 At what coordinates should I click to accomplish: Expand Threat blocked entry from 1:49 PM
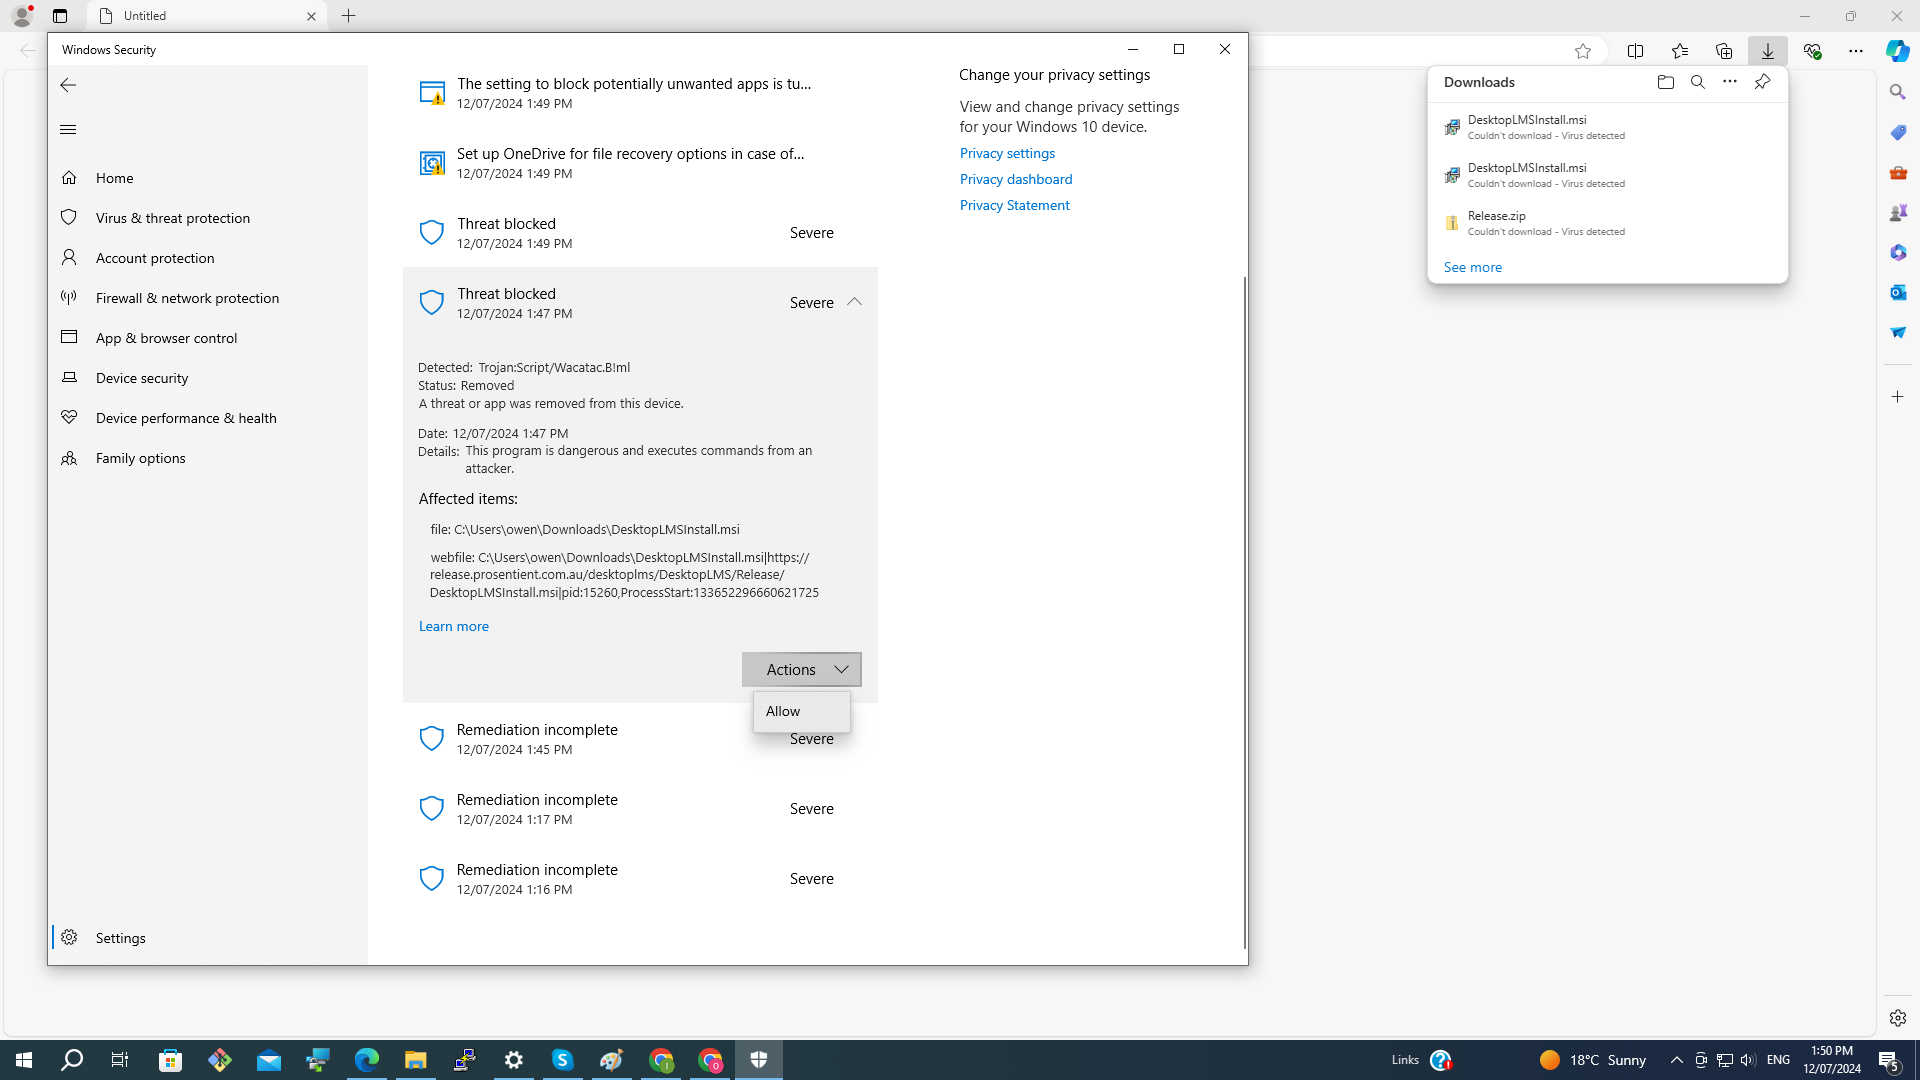(640, 233)
